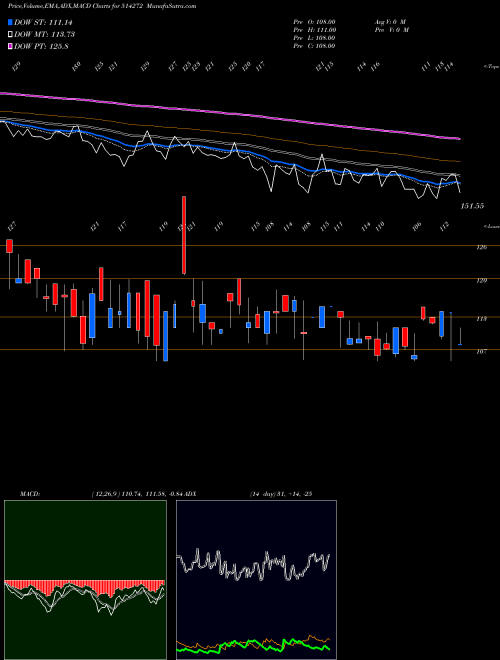Click the tall red spike candlestick
This screenshot has width=500, height=660.
(184, 235)
